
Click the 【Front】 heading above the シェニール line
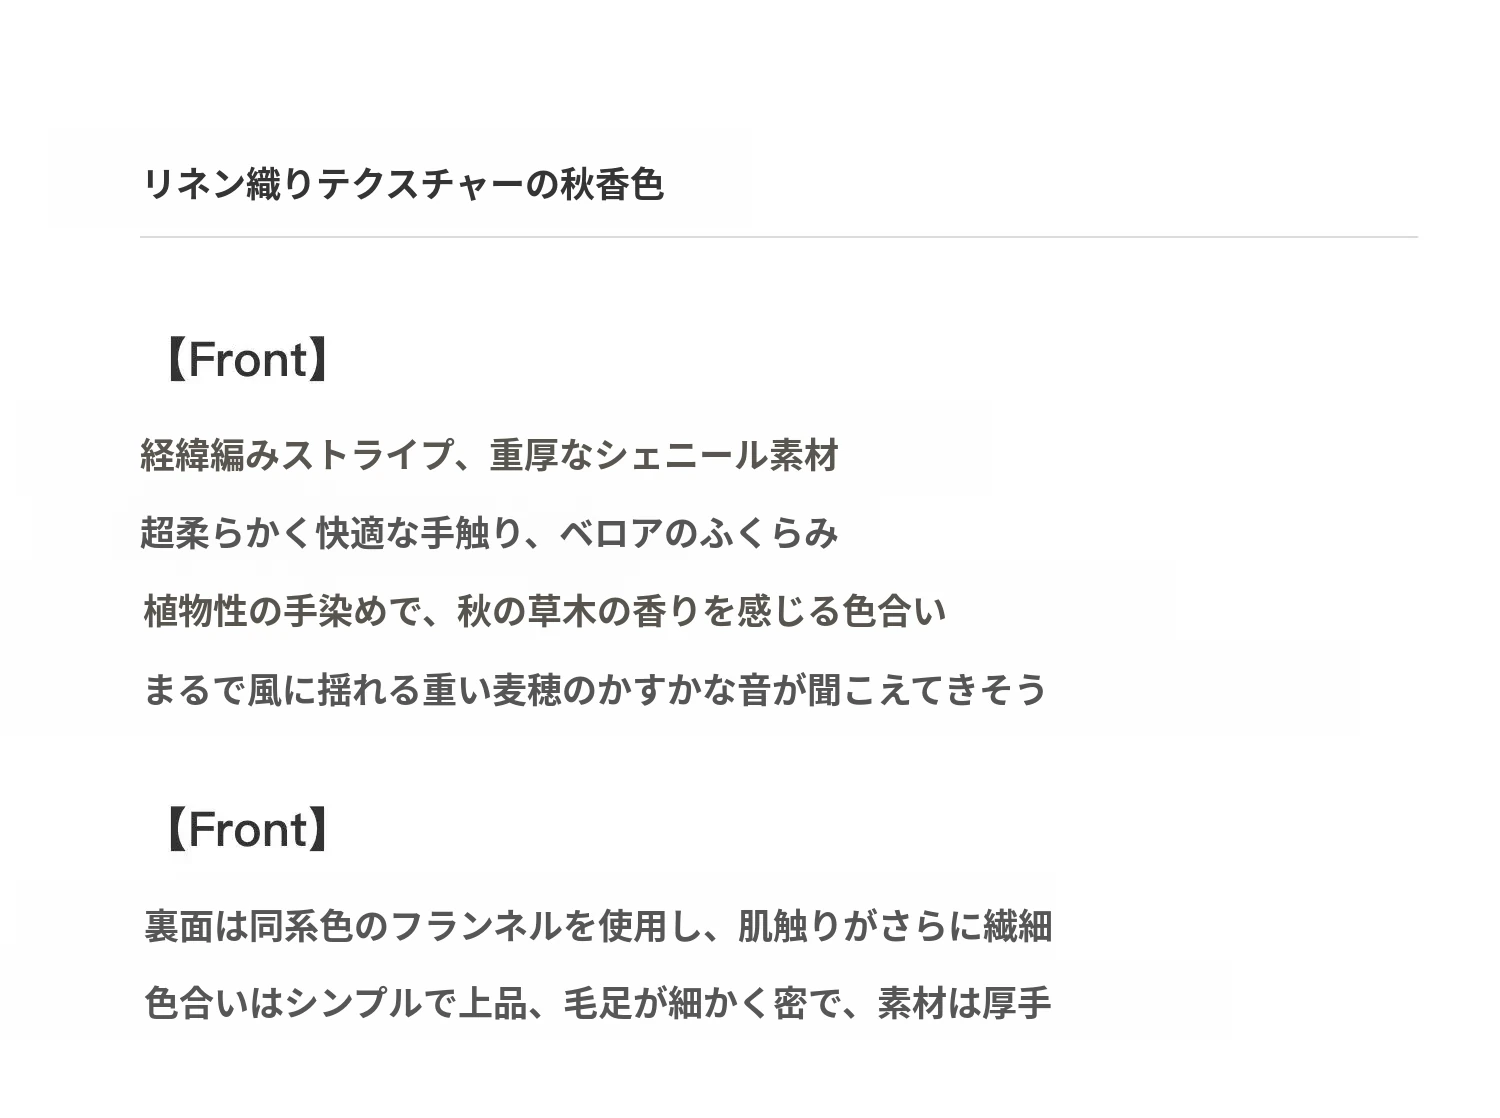246,360
